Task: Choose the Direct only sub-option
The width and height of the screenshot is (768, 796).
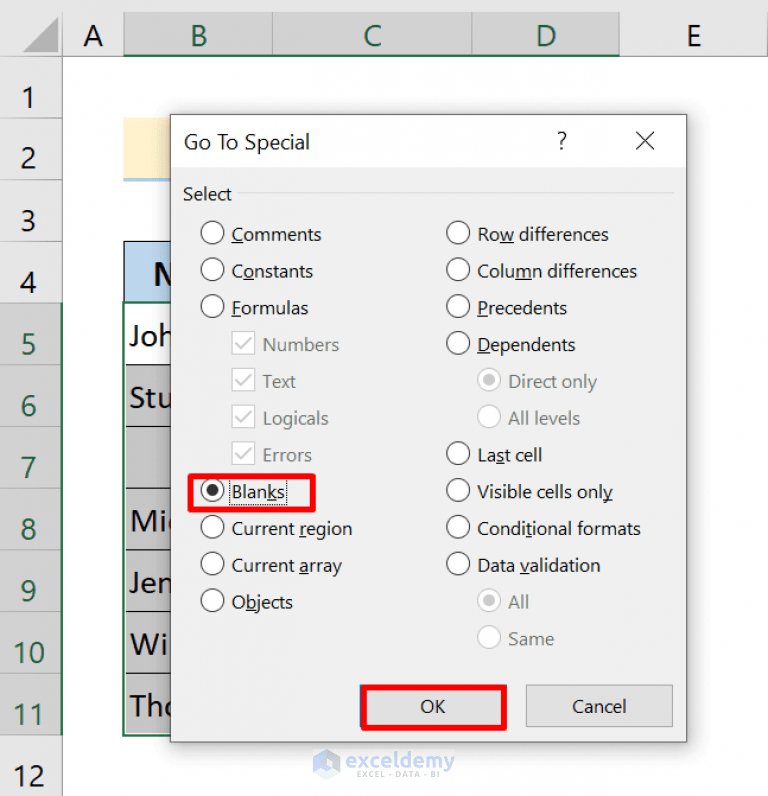Action: click(x=537, y=381)
